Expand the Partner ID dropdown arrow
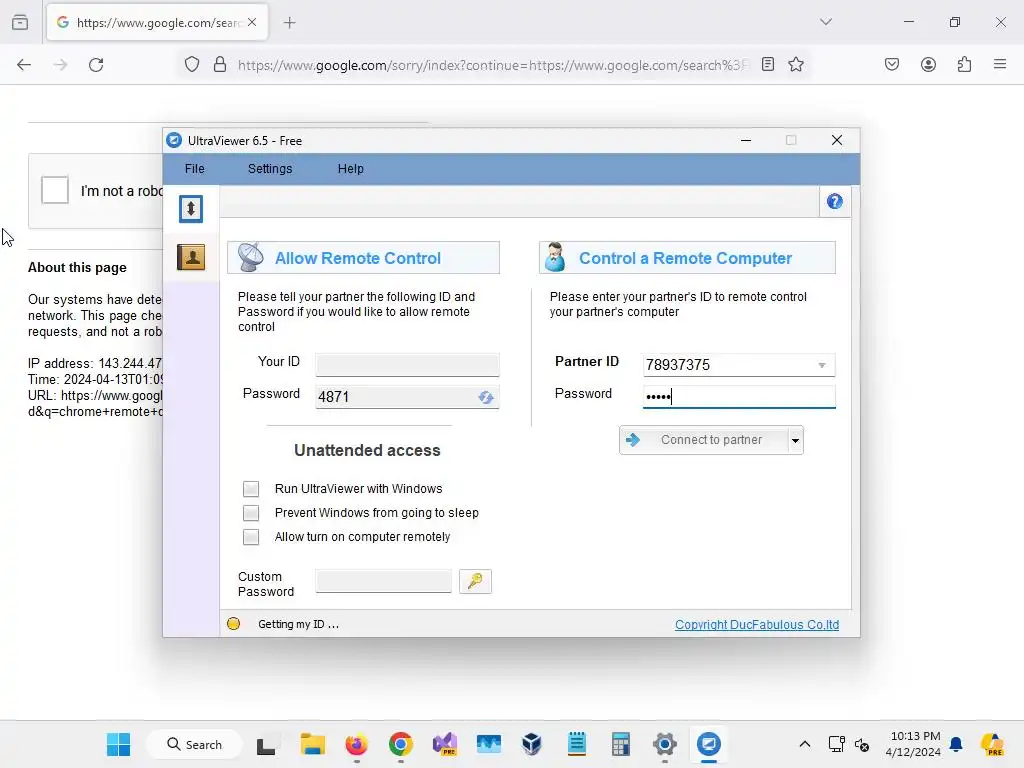 click(822, 365)
